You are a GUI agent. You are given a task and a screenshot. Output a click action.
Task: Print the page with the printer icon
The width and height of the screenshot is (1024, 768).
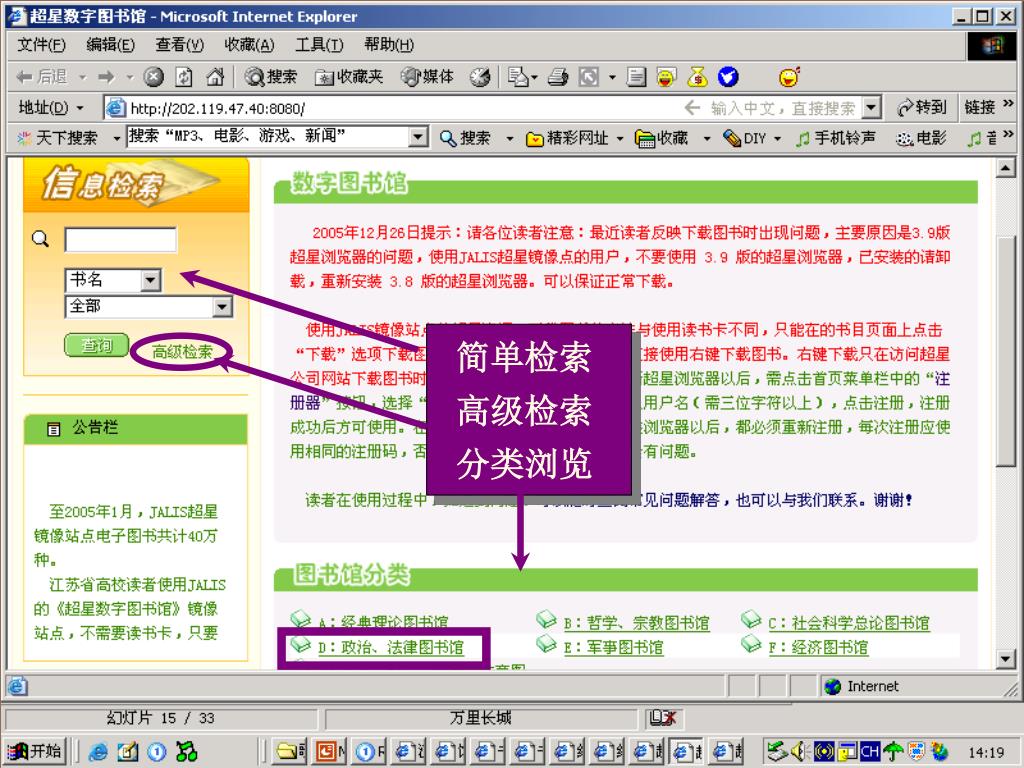click(558, 77)
